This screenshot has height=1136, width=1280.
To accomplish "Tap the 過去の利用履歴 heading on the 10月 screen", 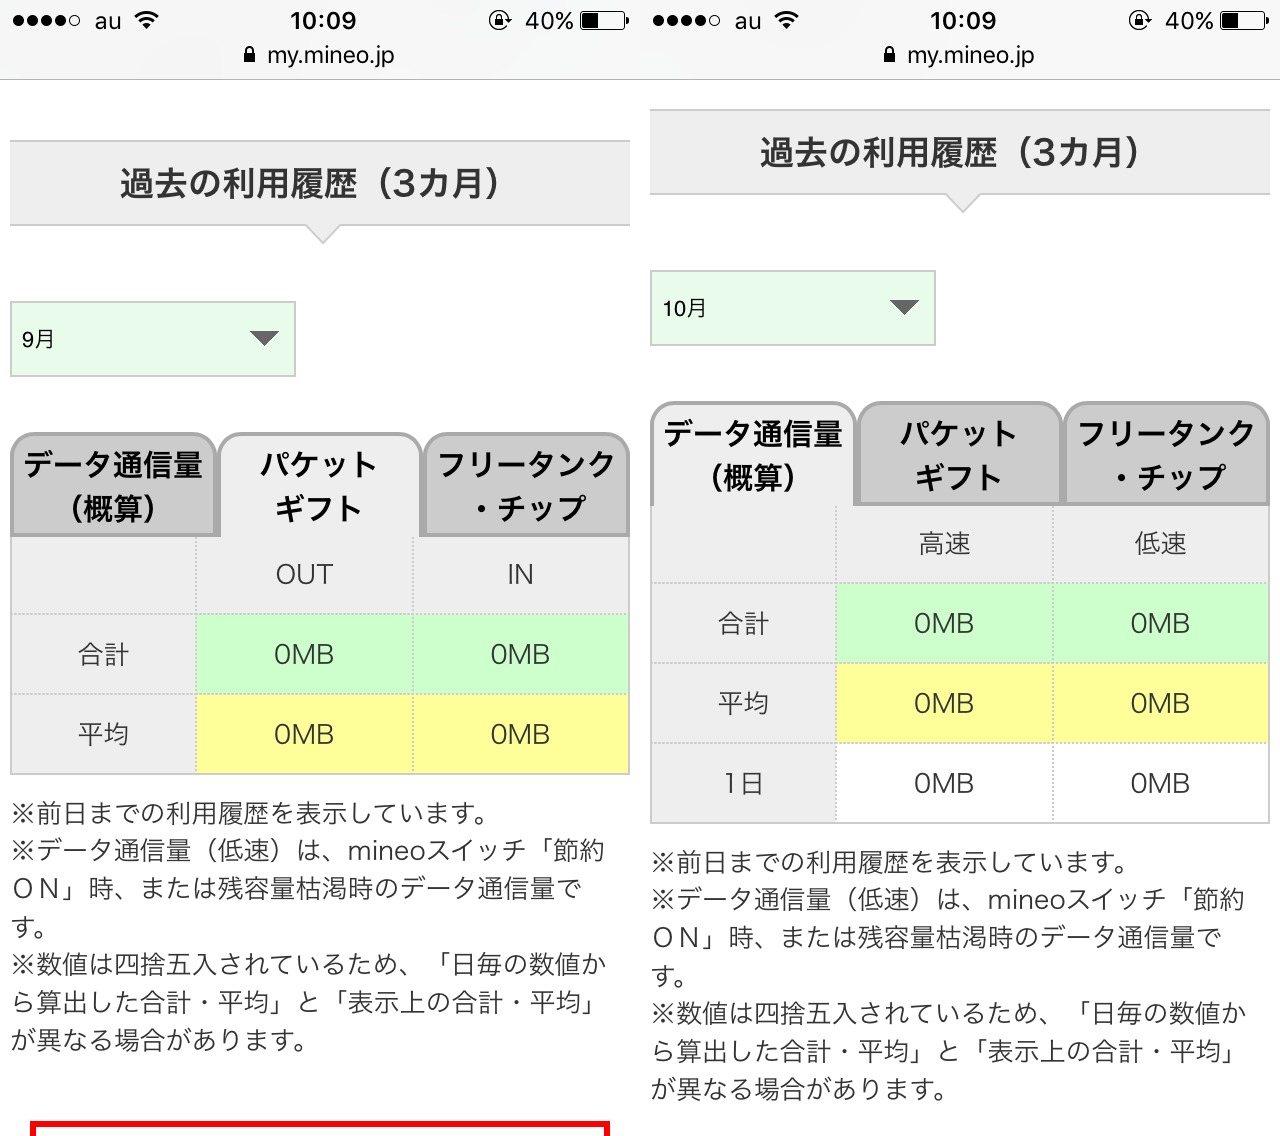I will (x=960, y=153).
